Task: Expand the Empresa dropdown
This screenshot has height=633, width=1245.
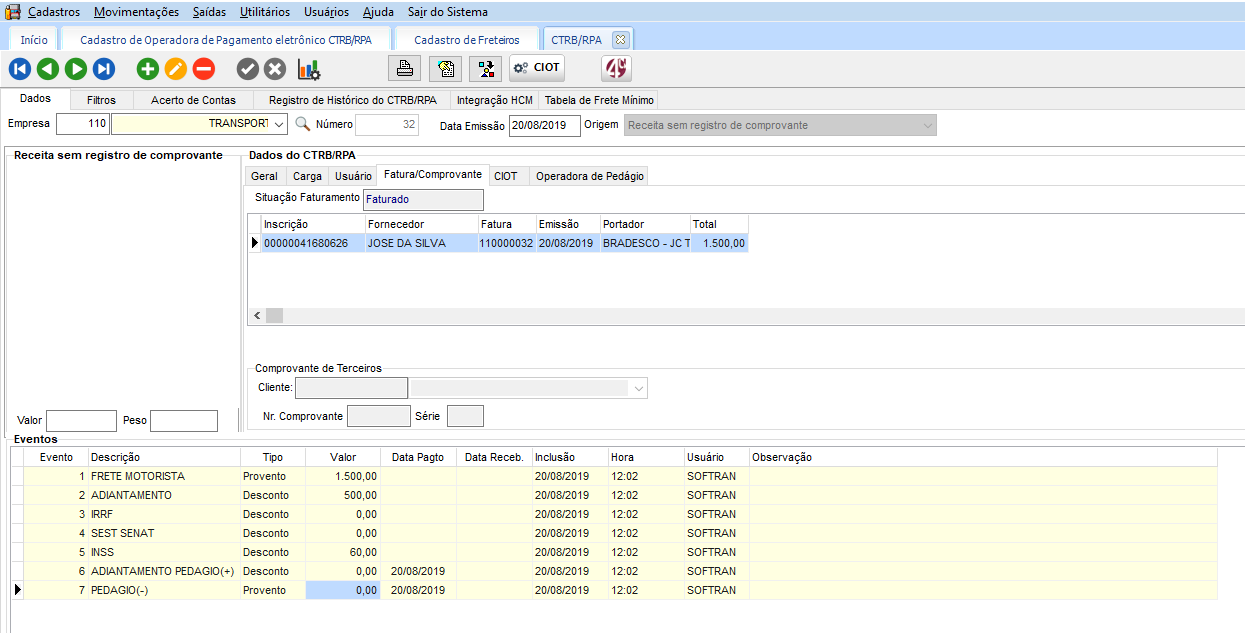Action: (279, 125)
